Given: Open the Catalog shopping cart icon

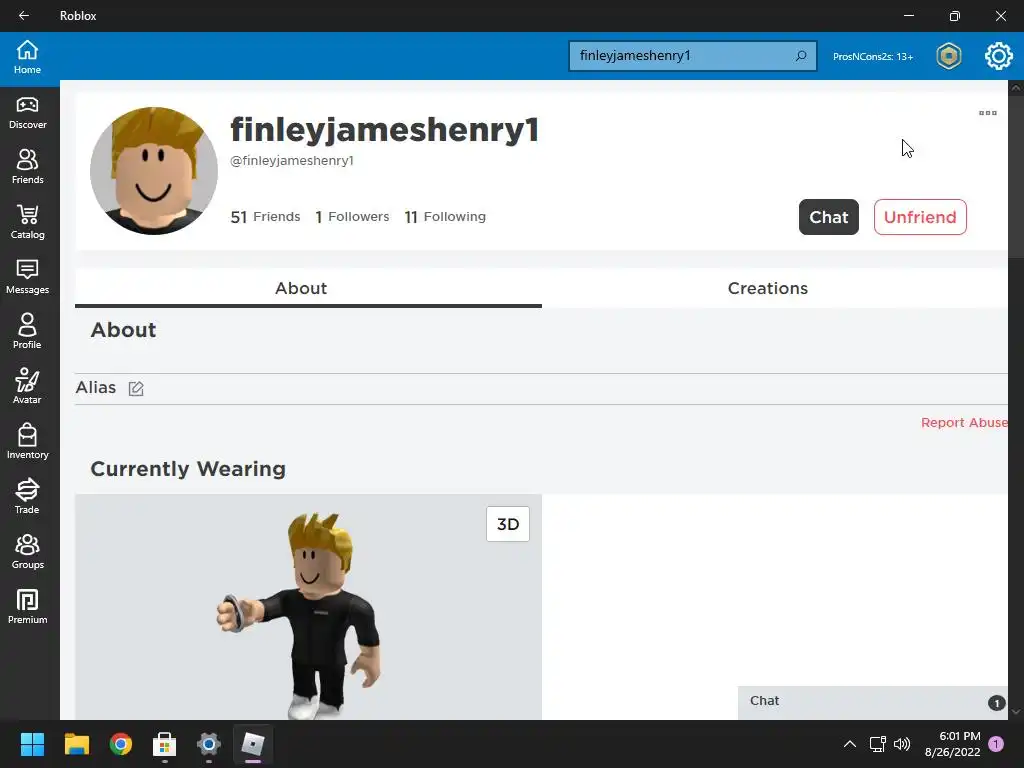Looking at the screenshot, I should point(27,222).
